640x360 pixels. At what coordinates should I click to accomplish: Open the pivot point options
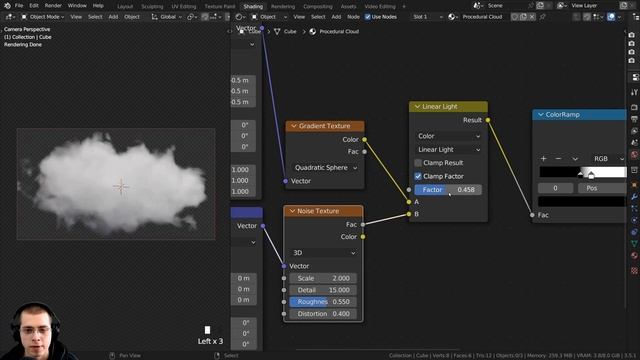coord(191,17)
